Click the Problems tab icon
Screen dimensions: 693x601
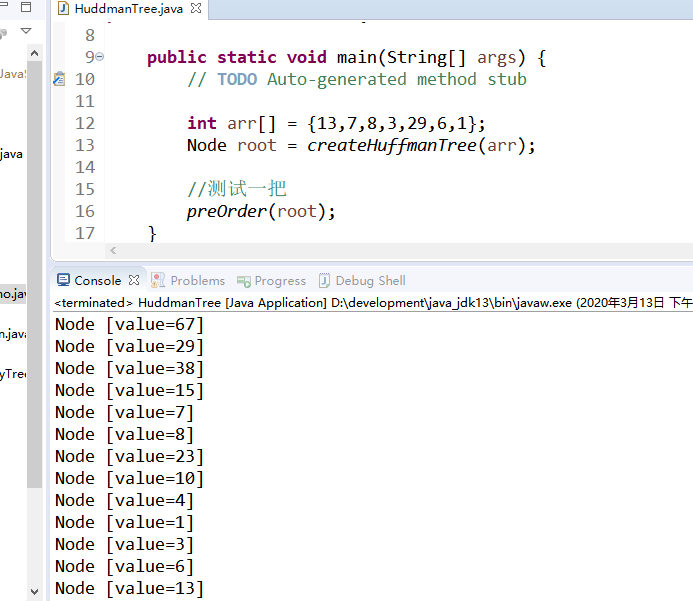158,280
